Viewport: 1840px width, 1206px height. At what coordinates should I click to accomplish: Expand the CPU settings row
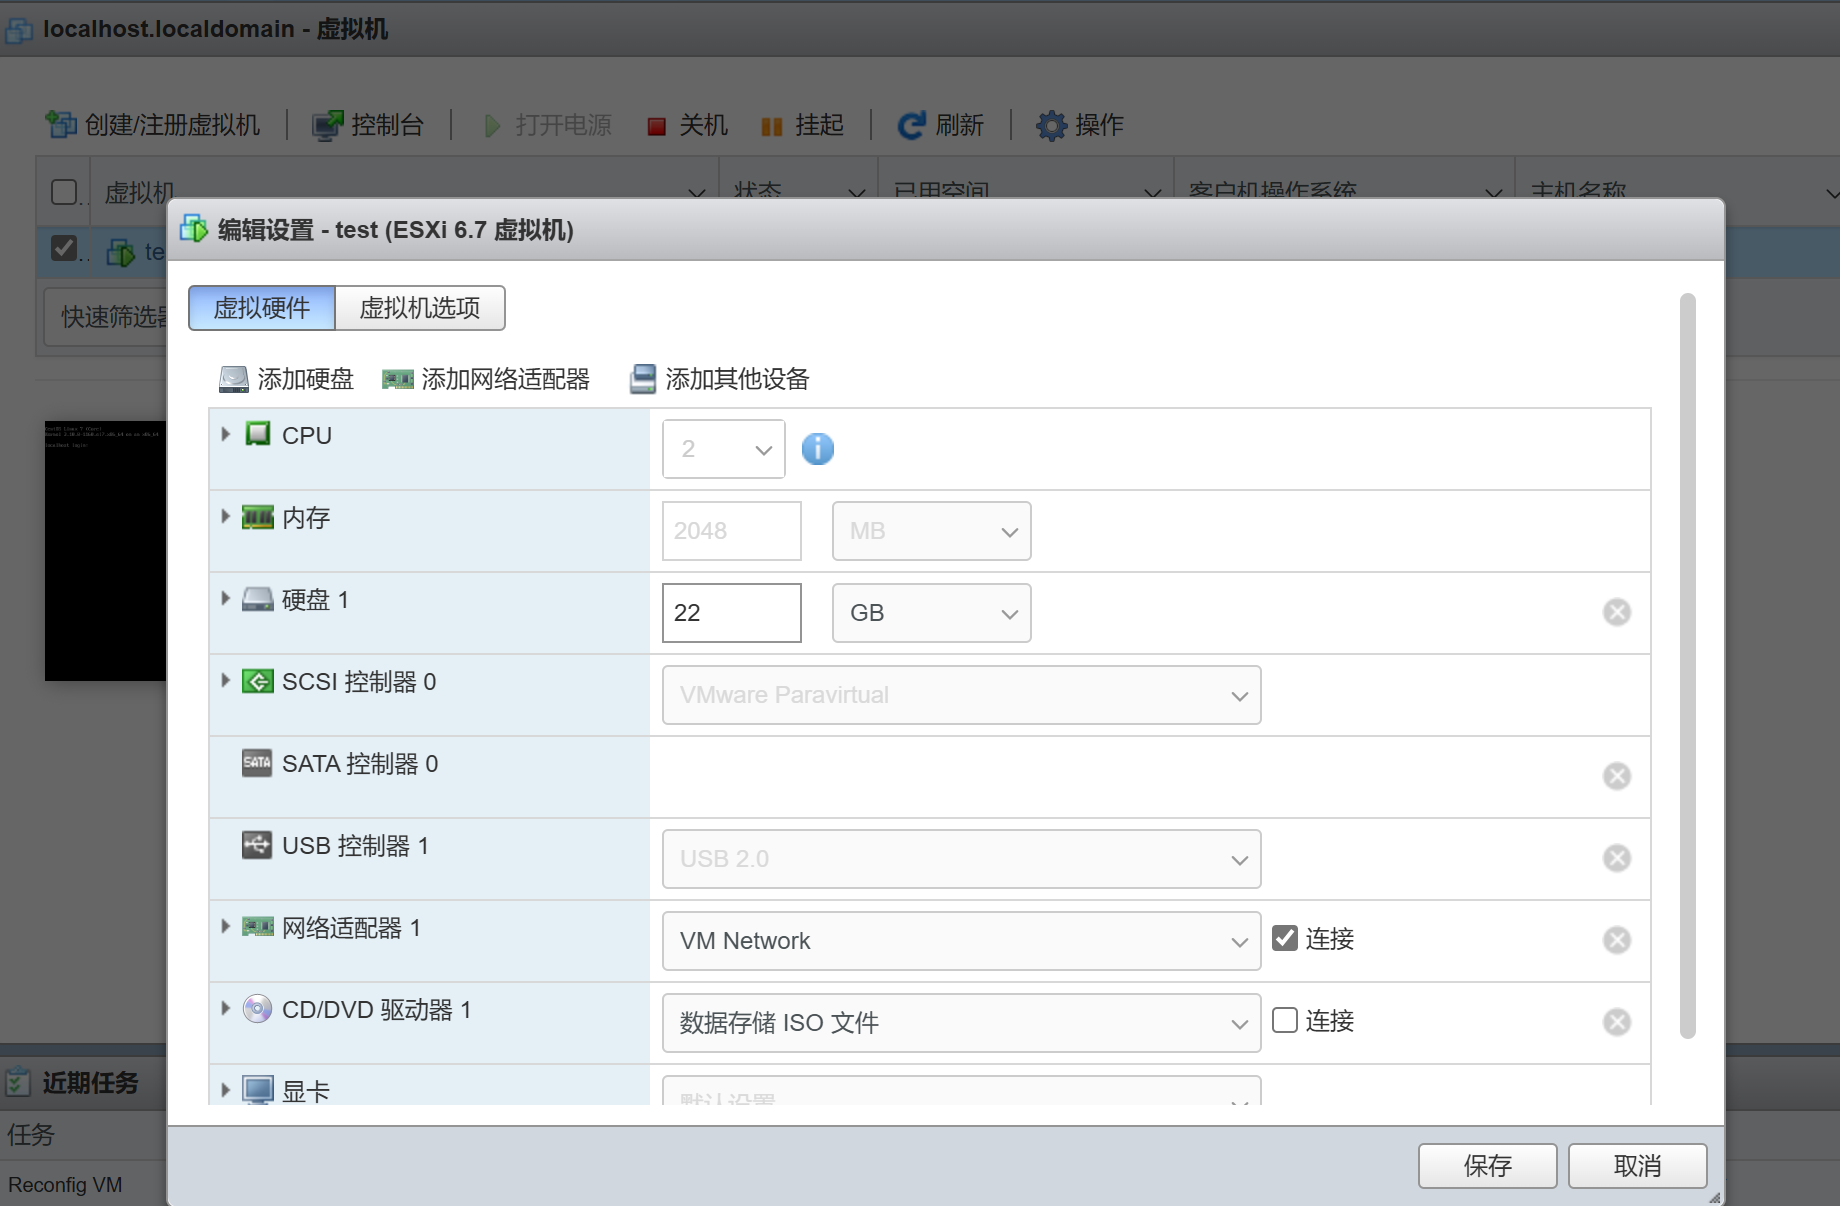point(226,434)
